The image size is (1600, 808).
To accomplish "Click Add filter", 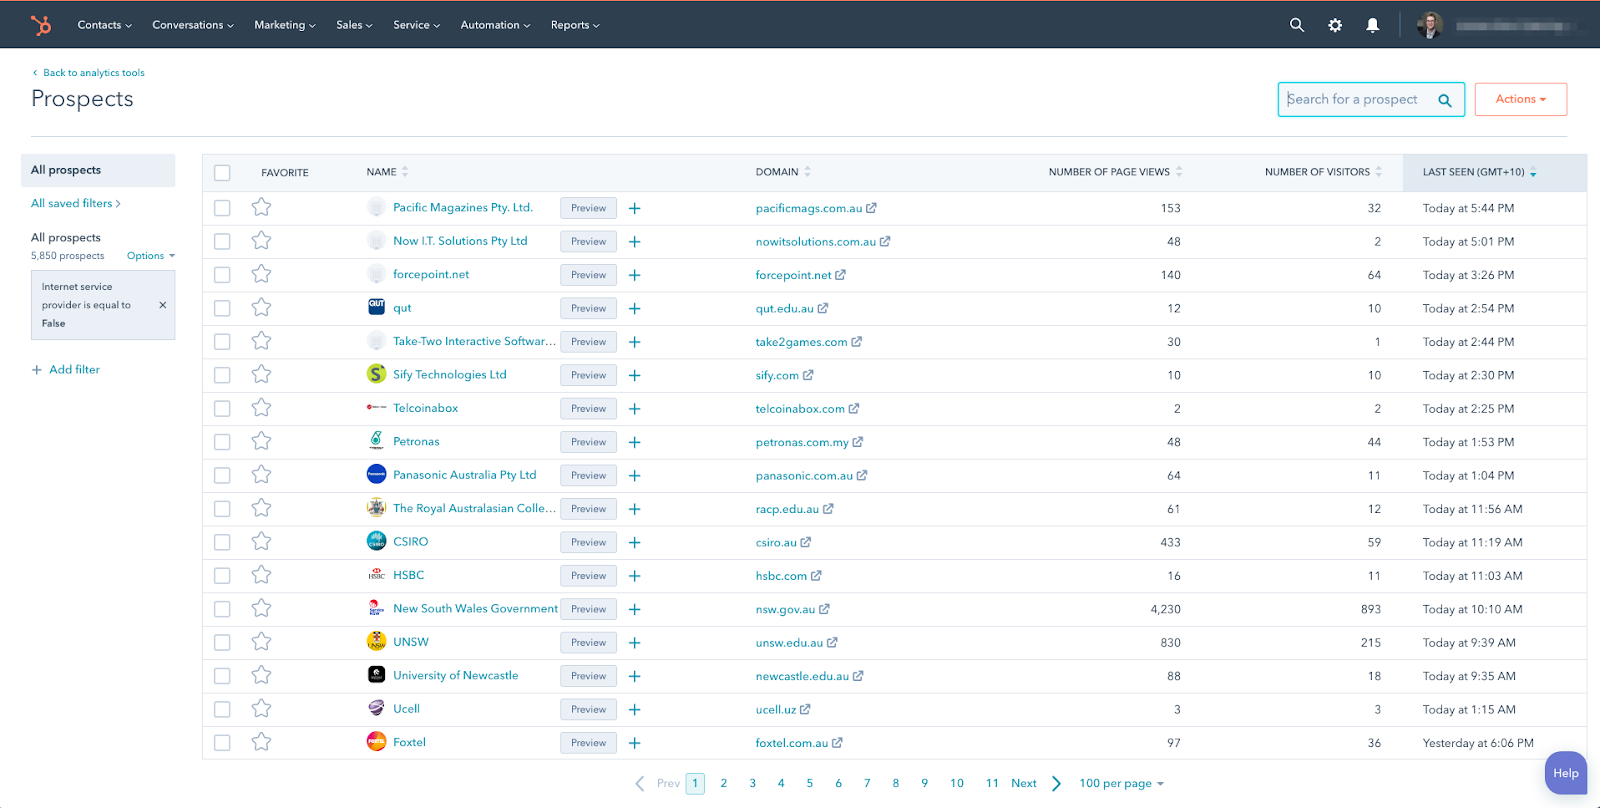I will [66, 370].
